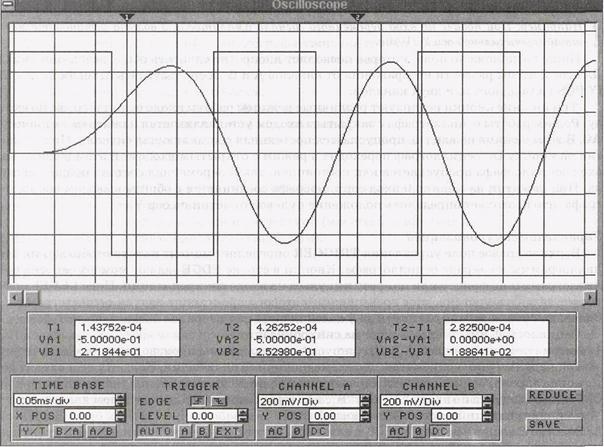The image size is (604, 447).
Task: Click Channel B Y POS field
Action: pyautogui.click(x=456, y=416)
